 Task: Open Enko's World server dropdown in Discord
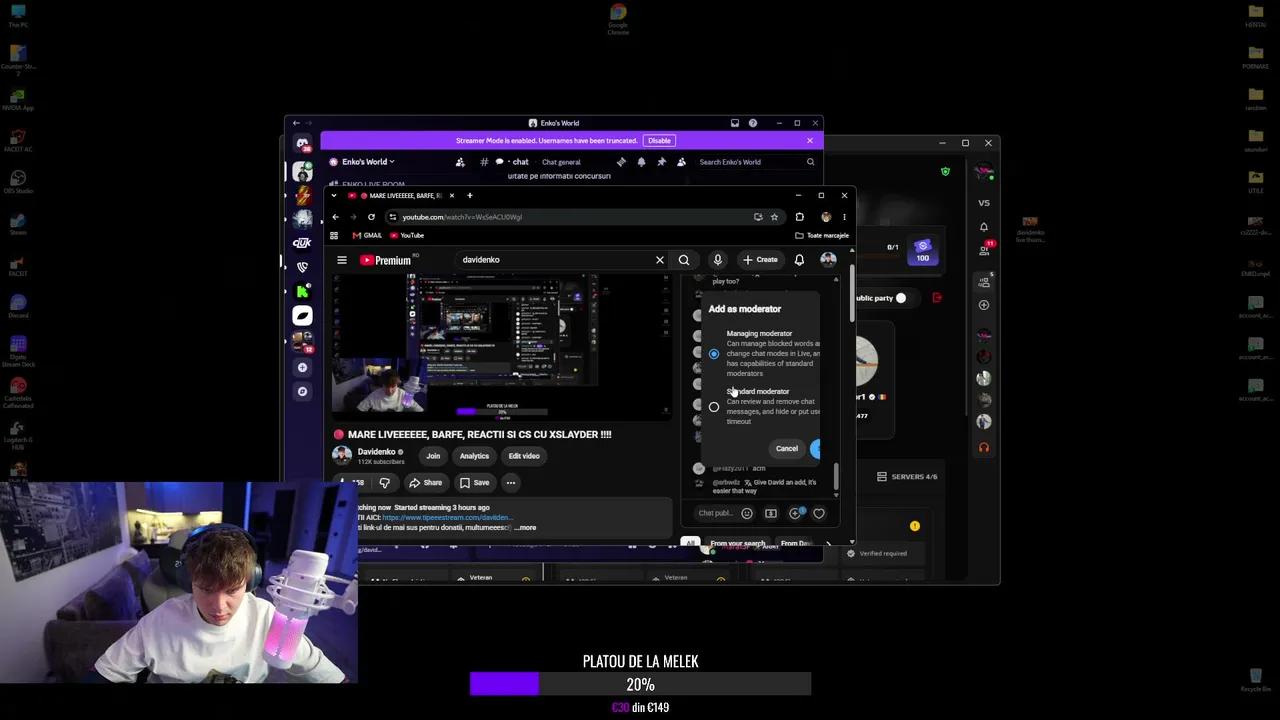pos(368,162)
